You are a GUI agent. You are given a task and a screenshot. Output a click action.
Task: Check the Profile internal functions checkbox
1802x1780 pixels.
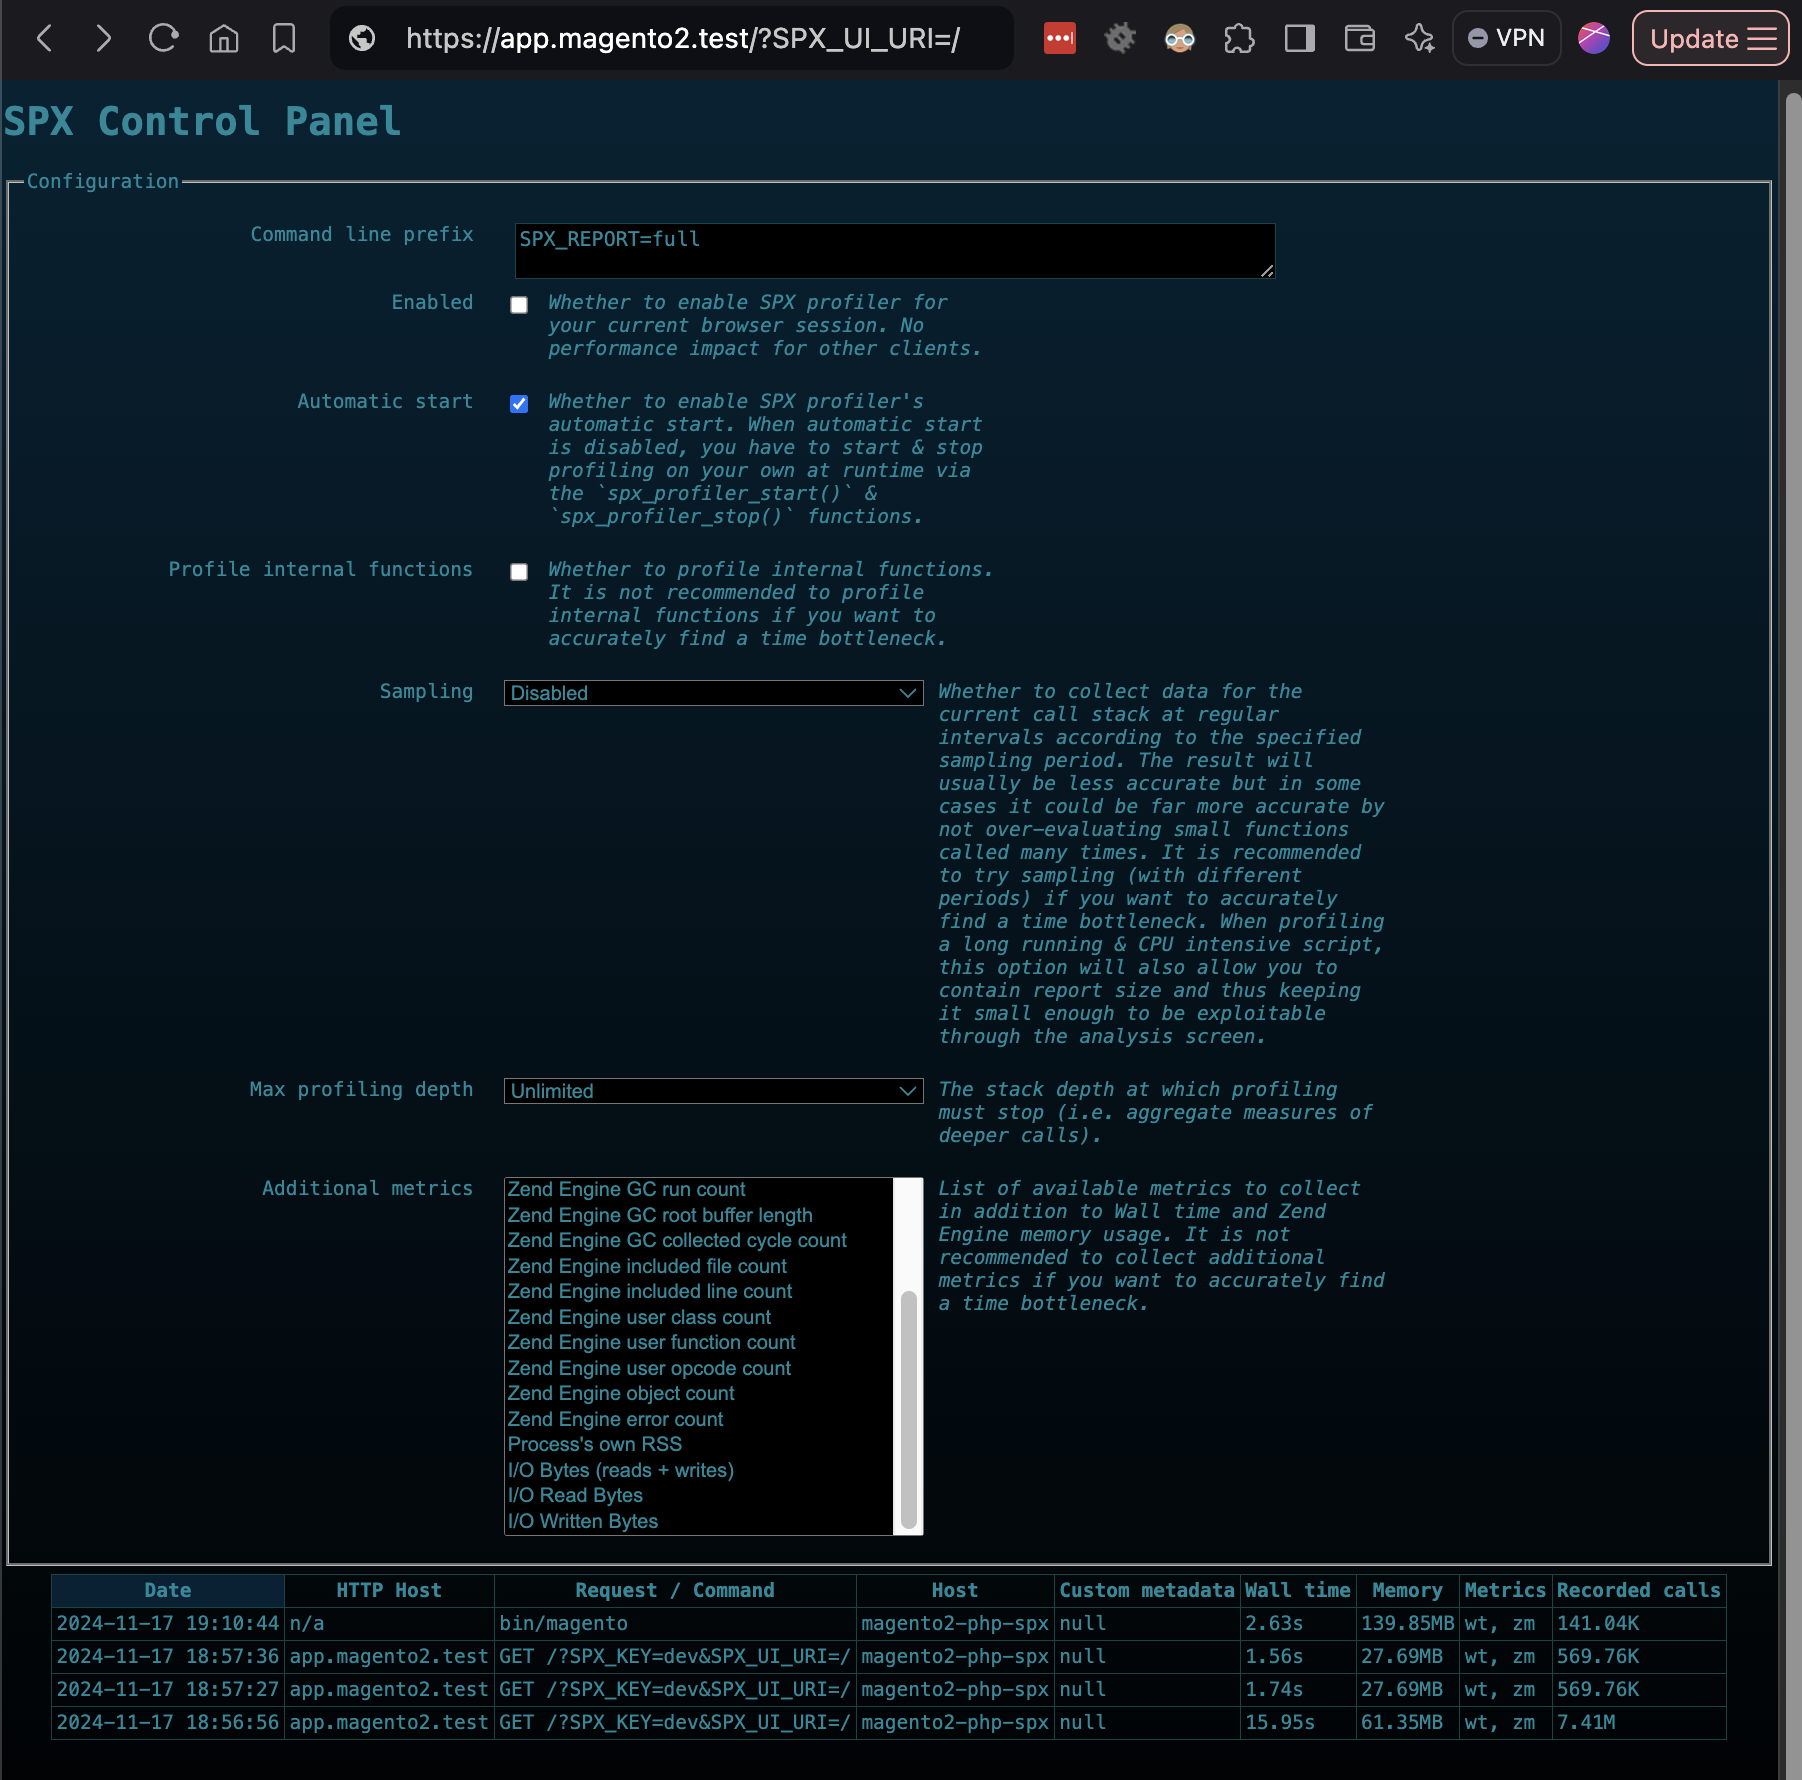click(518, 571)
